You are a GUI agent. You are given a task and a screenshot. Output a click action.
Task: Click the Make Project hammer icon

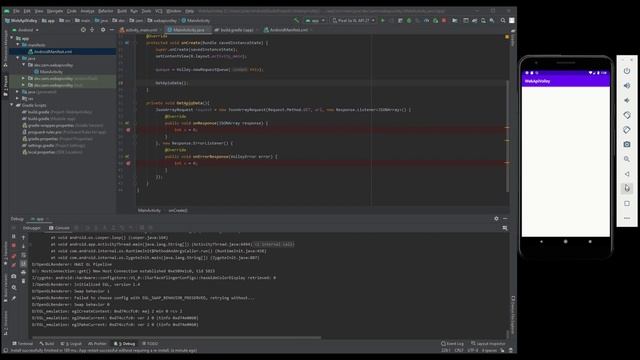(x=297, y=20)
